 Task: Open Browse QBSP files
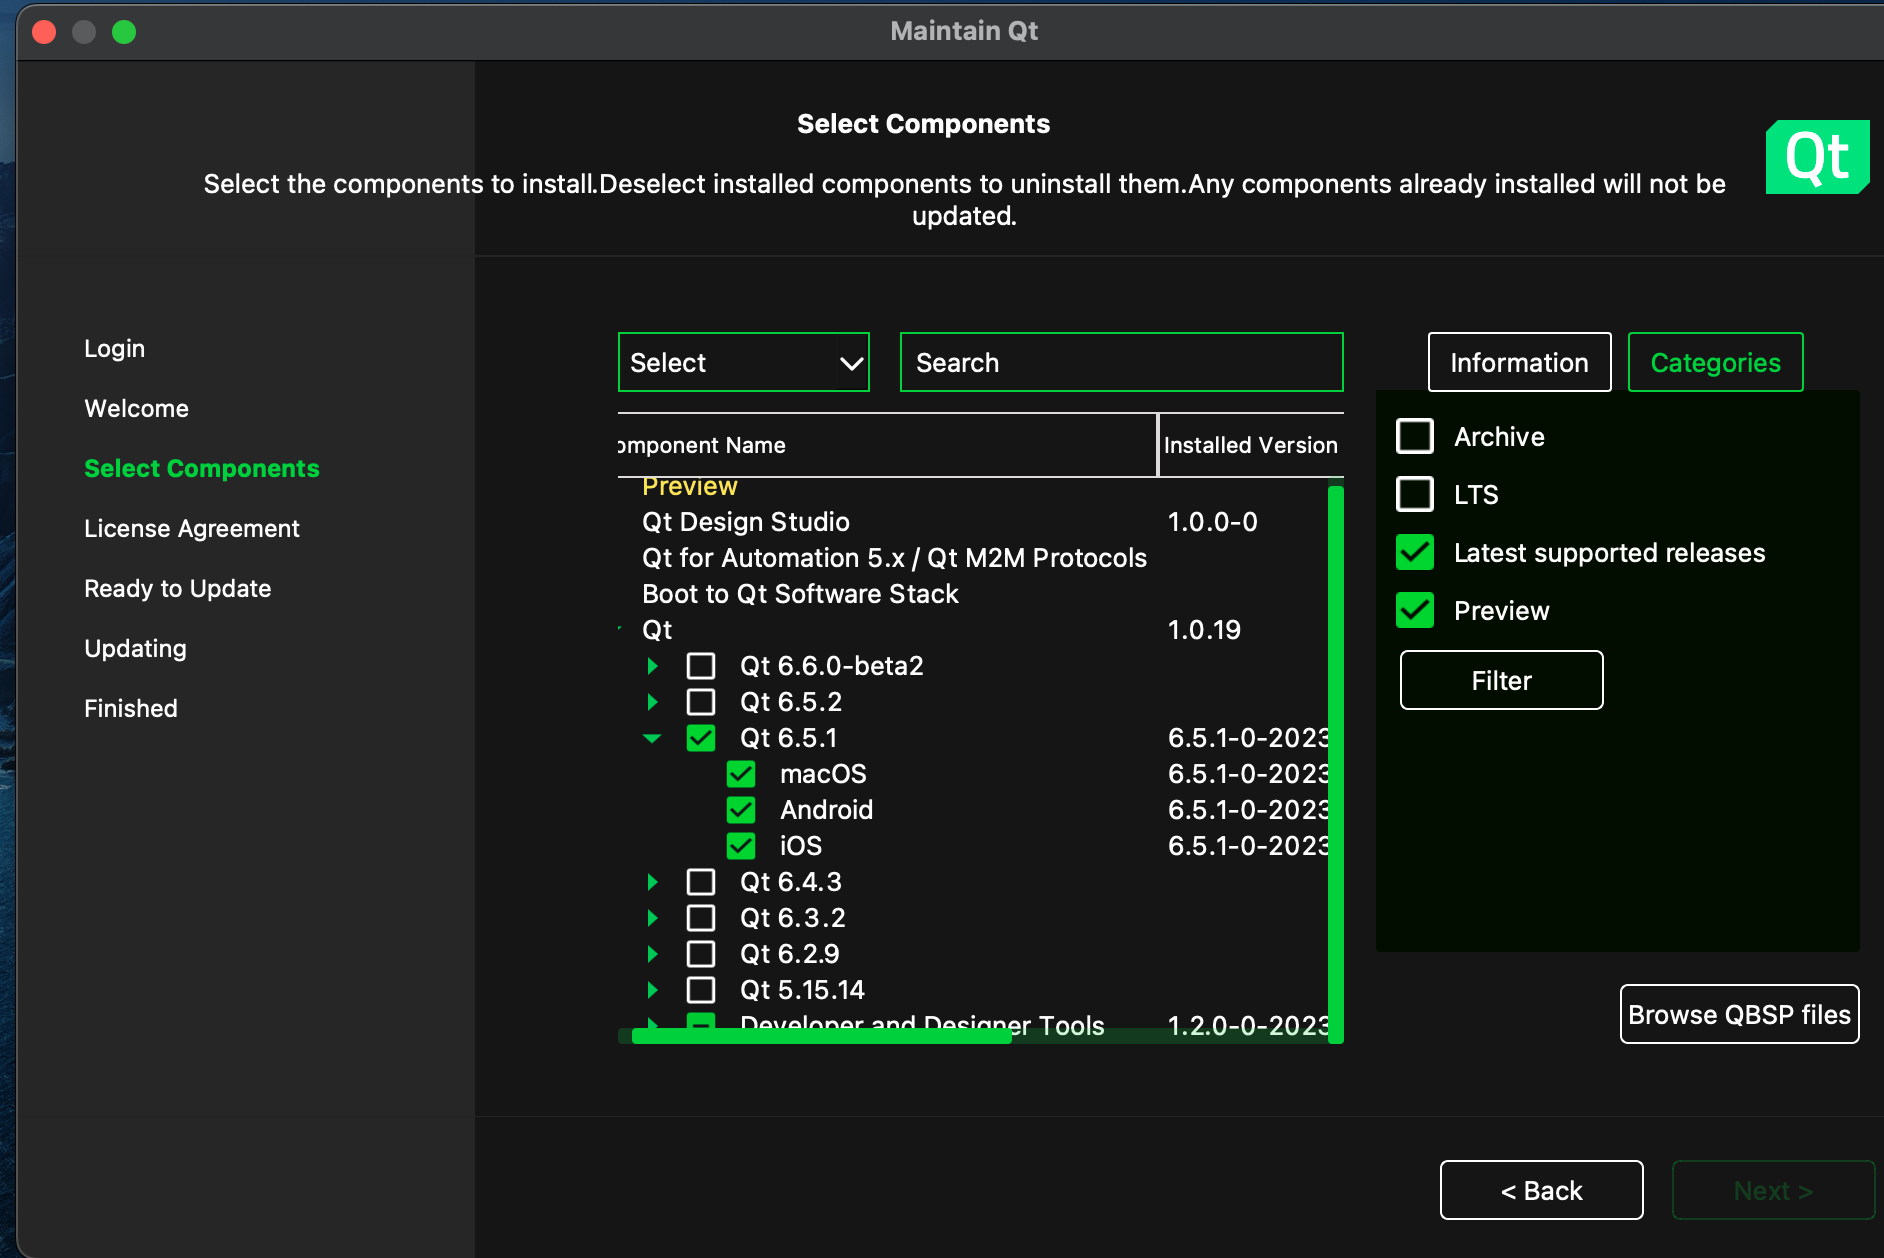point(1739,1014)
